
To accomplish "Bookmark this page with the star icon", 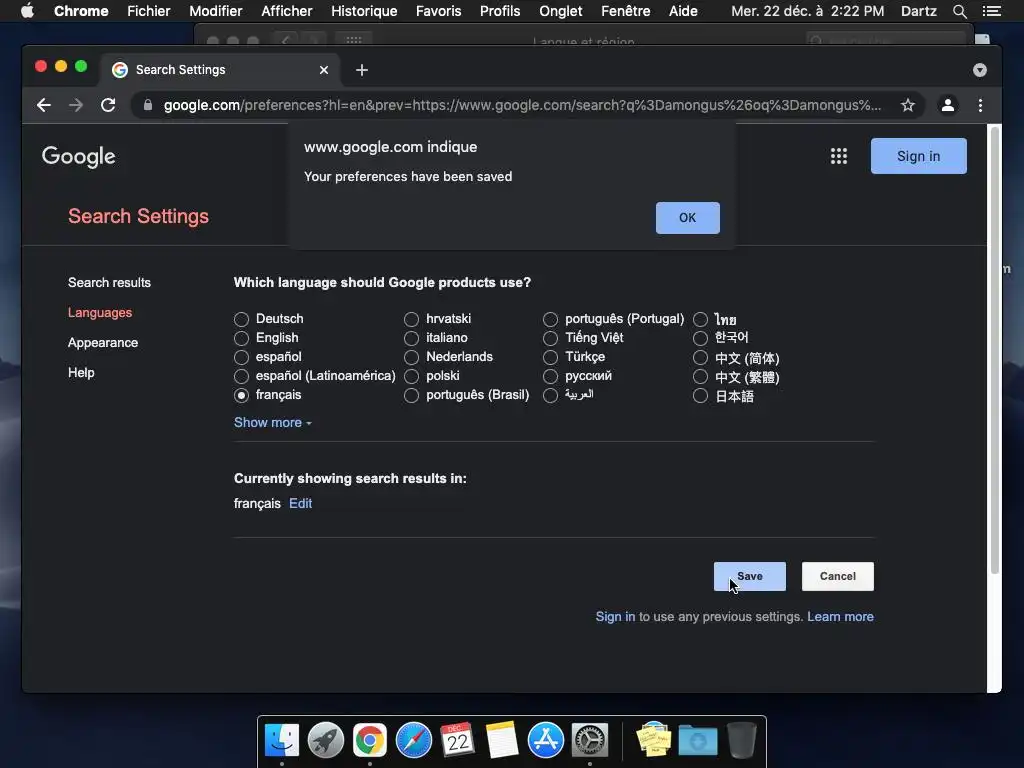I will coord(908,105).
